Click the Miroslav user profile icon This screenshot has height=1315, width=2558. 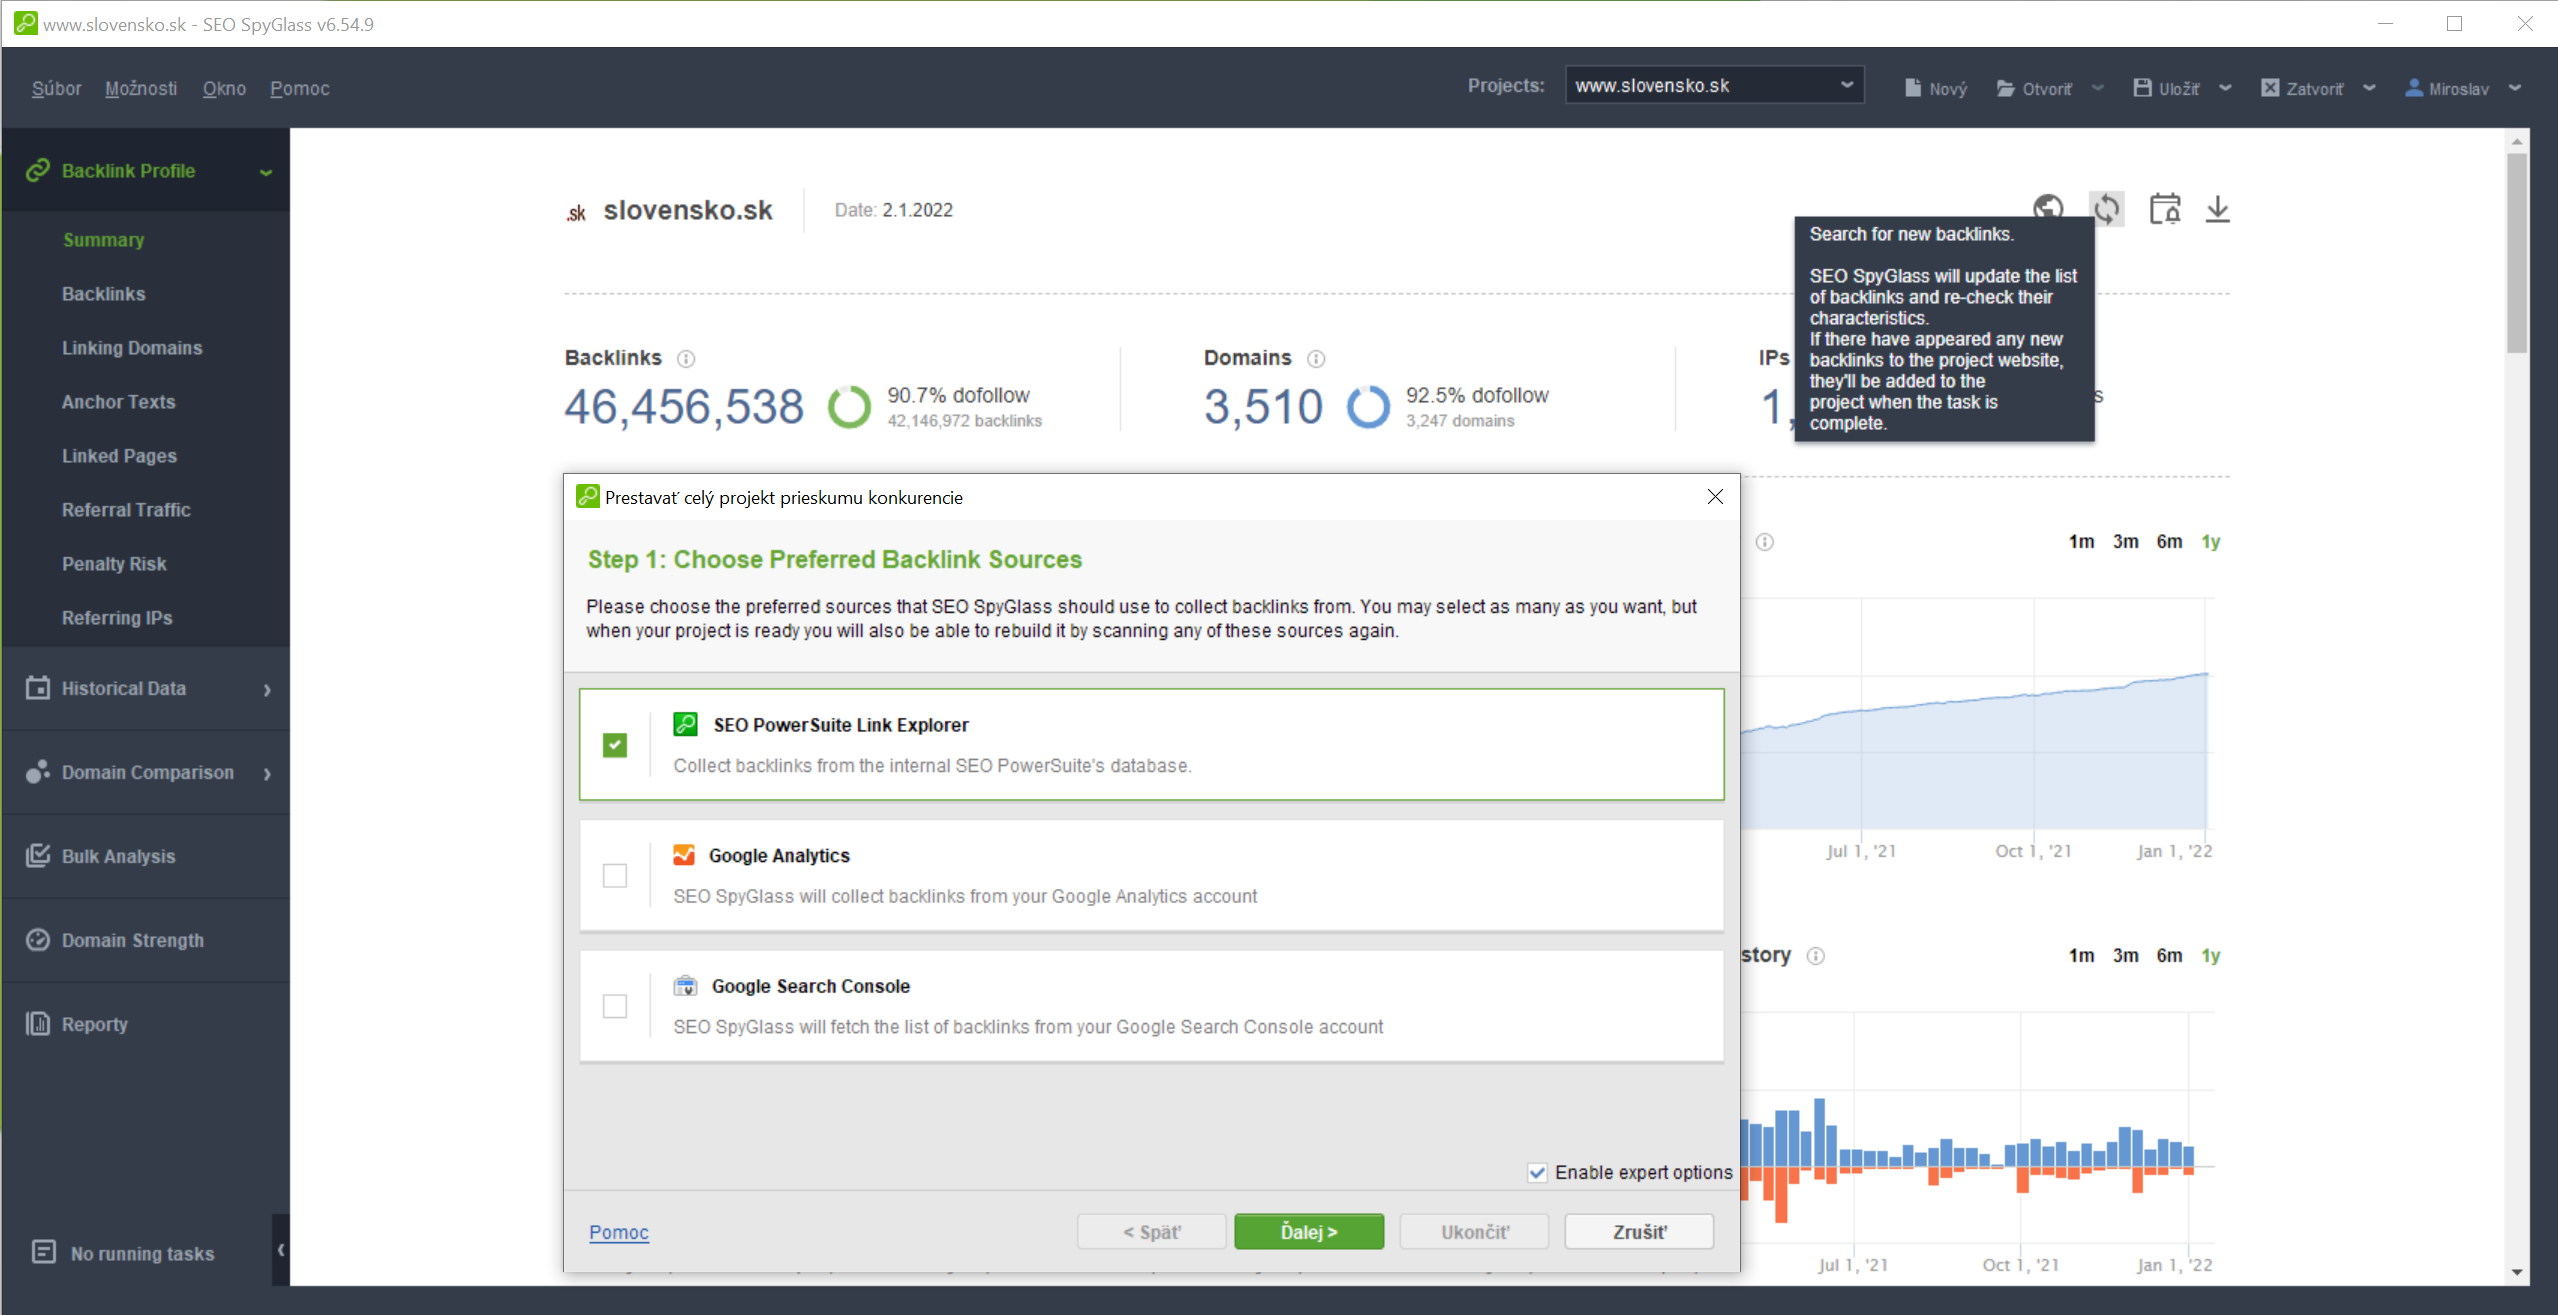tap(2413, 88)
